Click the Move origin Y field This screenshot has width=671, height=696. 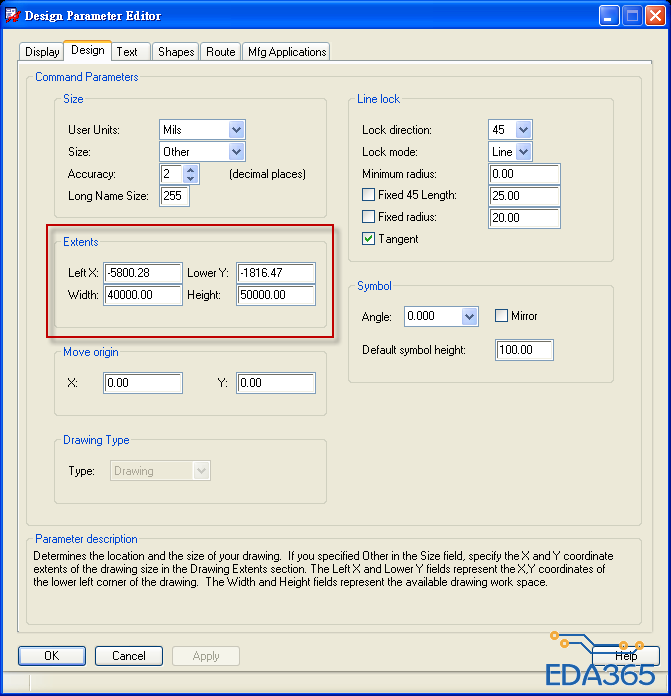[x=276, y=383]
